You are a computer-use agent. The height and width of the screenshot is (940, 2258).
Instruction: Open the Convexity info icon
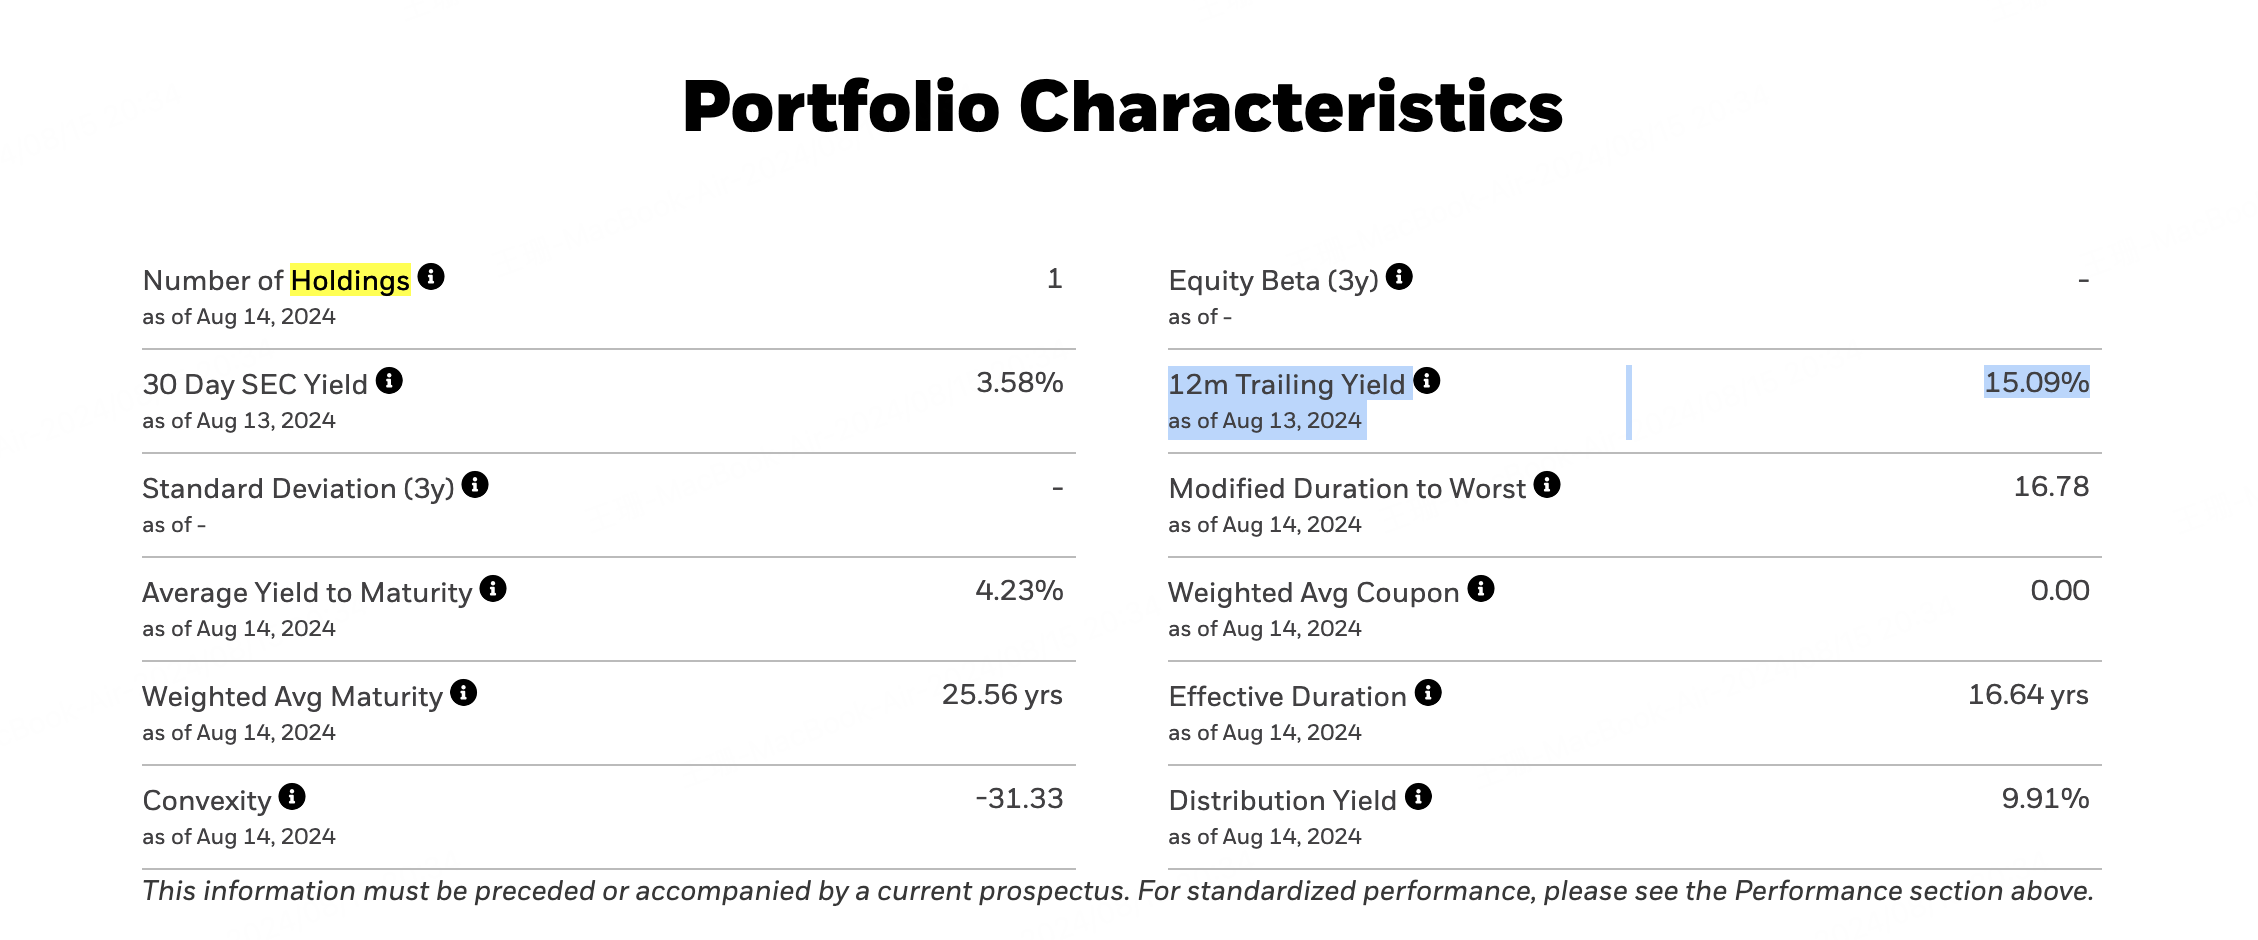point(292,797)
